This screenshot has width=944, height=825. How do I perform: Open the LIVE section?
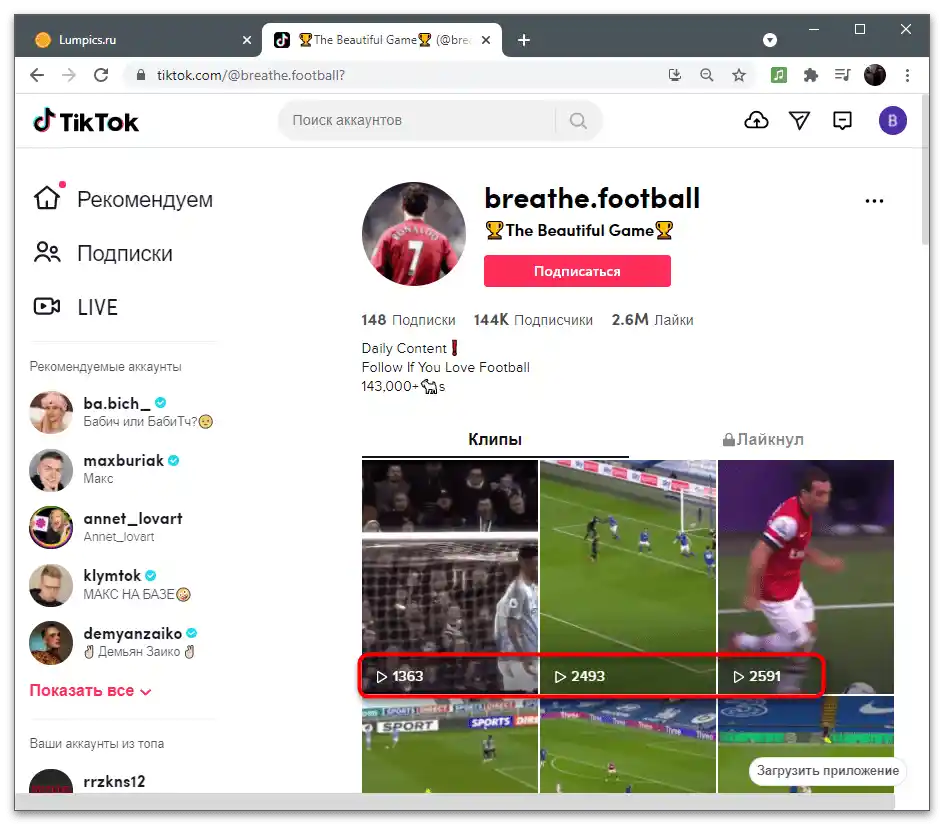click(x=76, y=307)
